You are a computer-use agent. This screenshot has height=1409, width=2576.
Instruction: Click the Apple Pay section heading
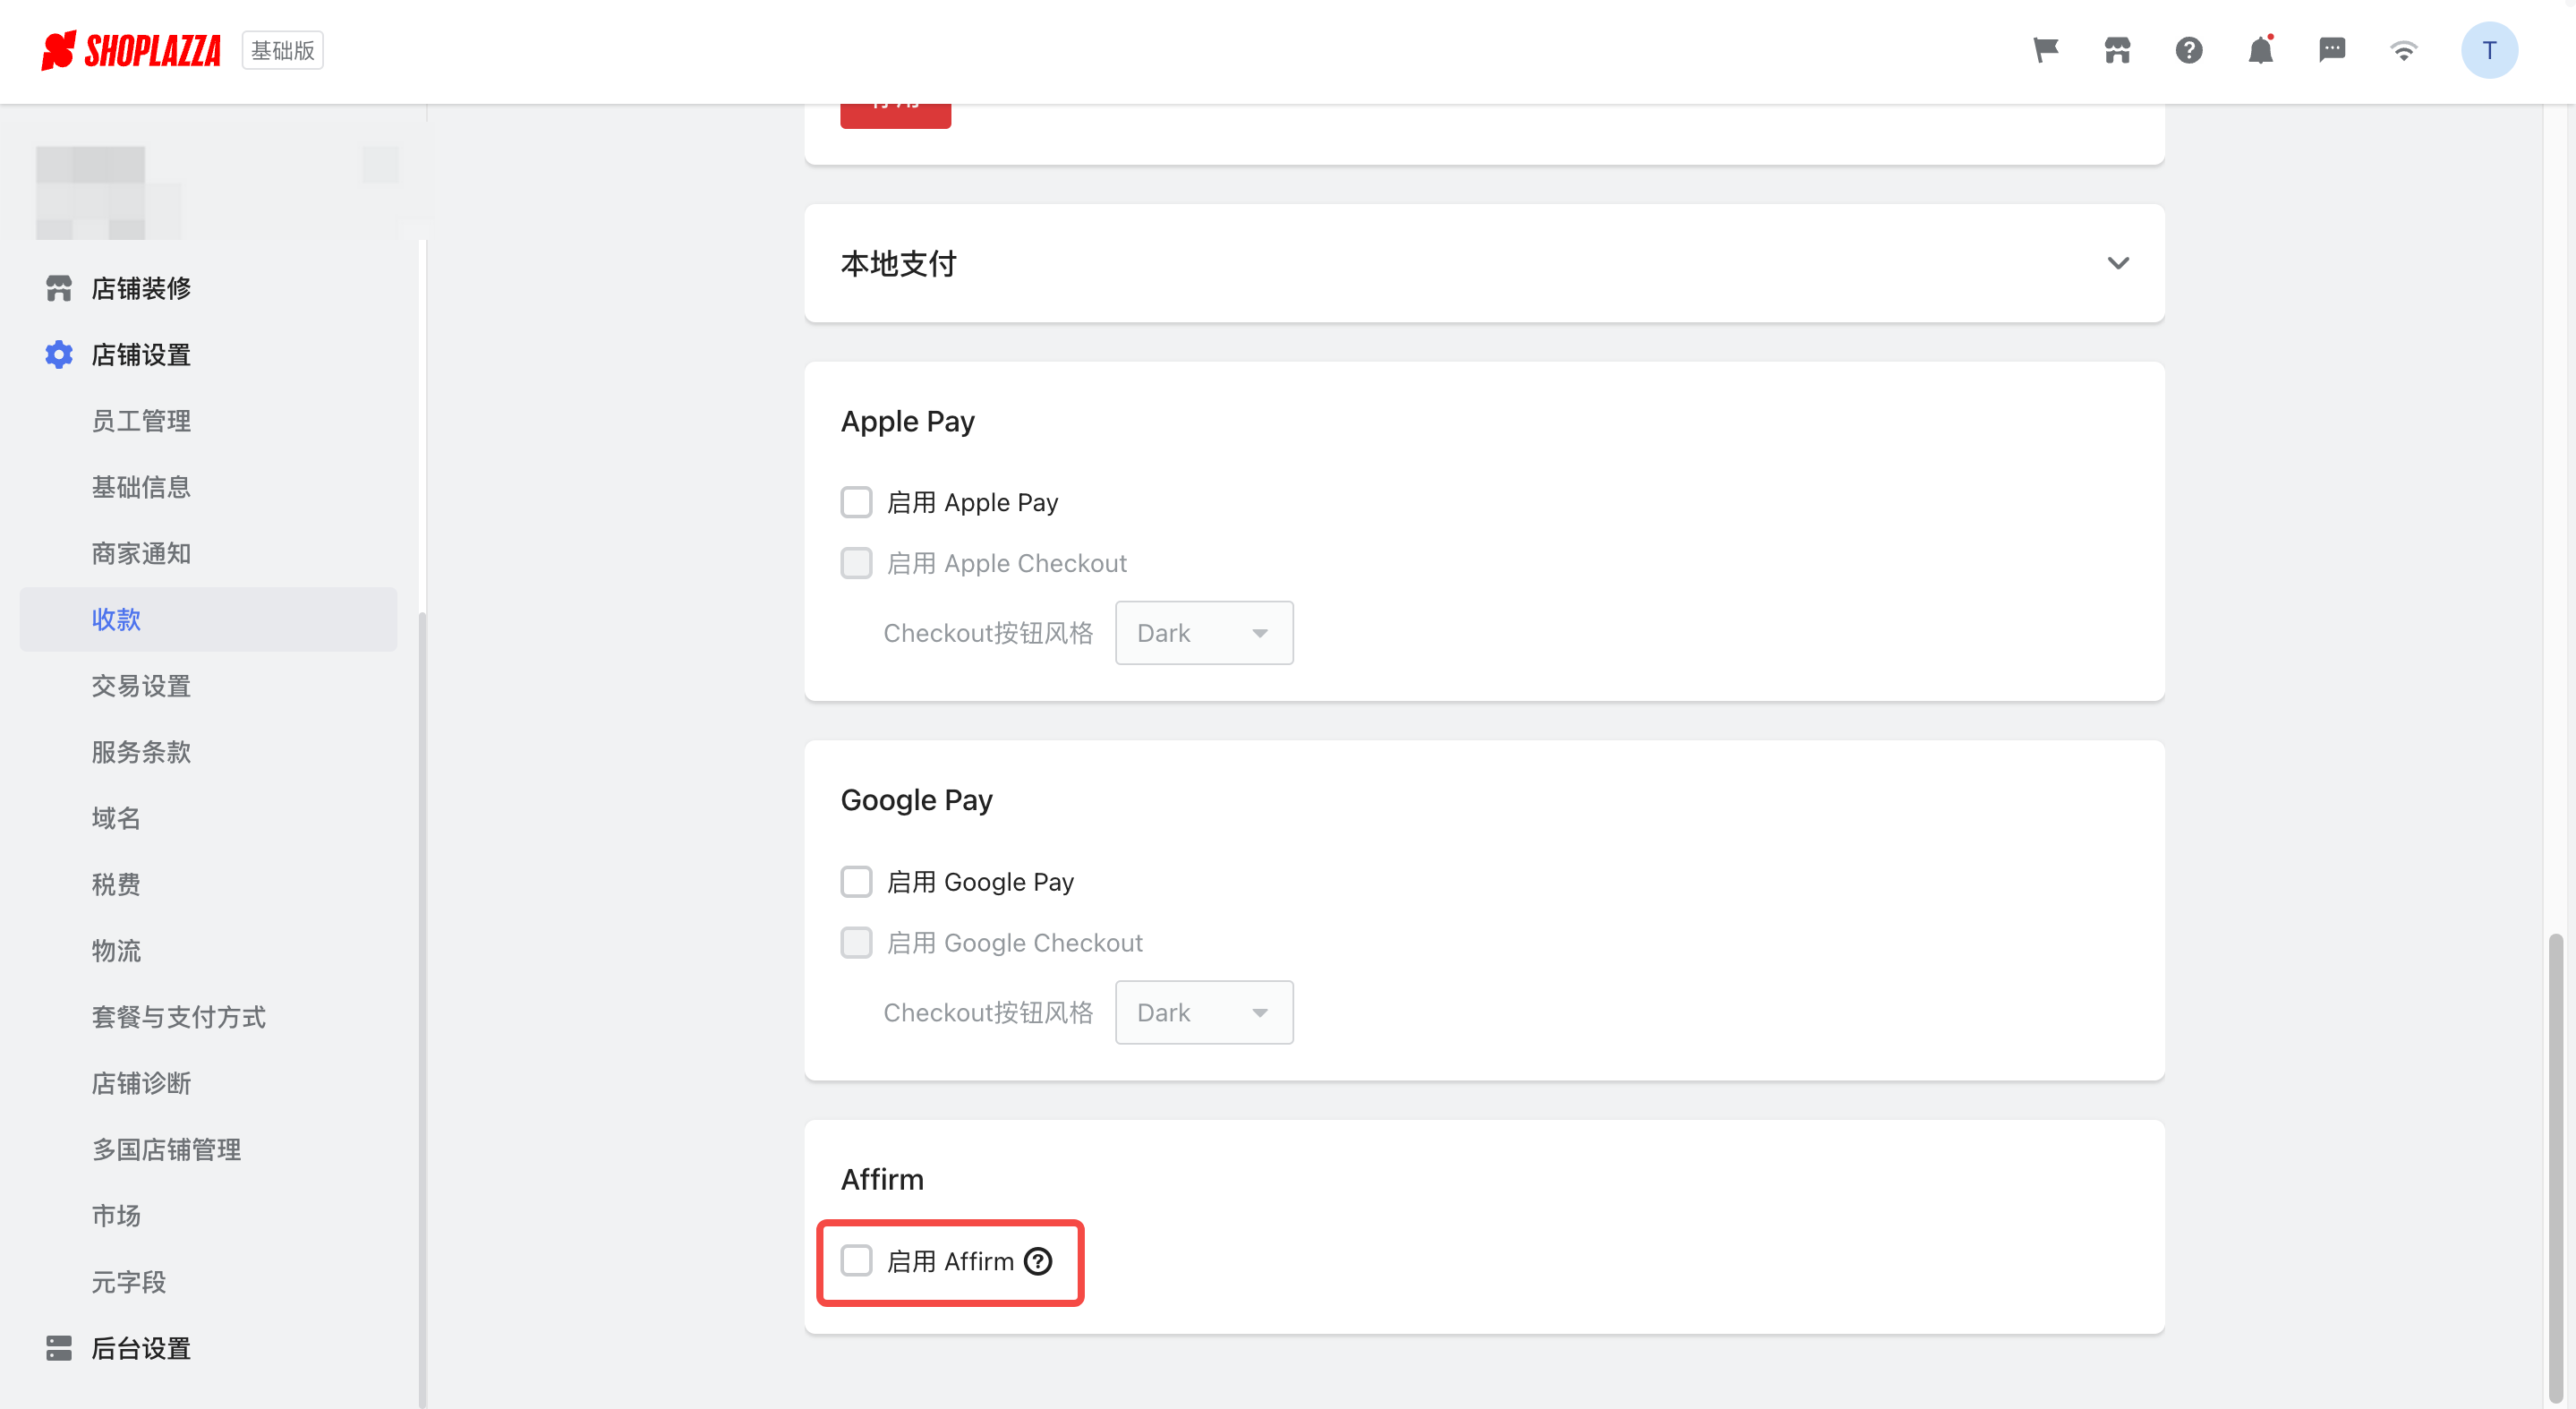click(907, 421)
